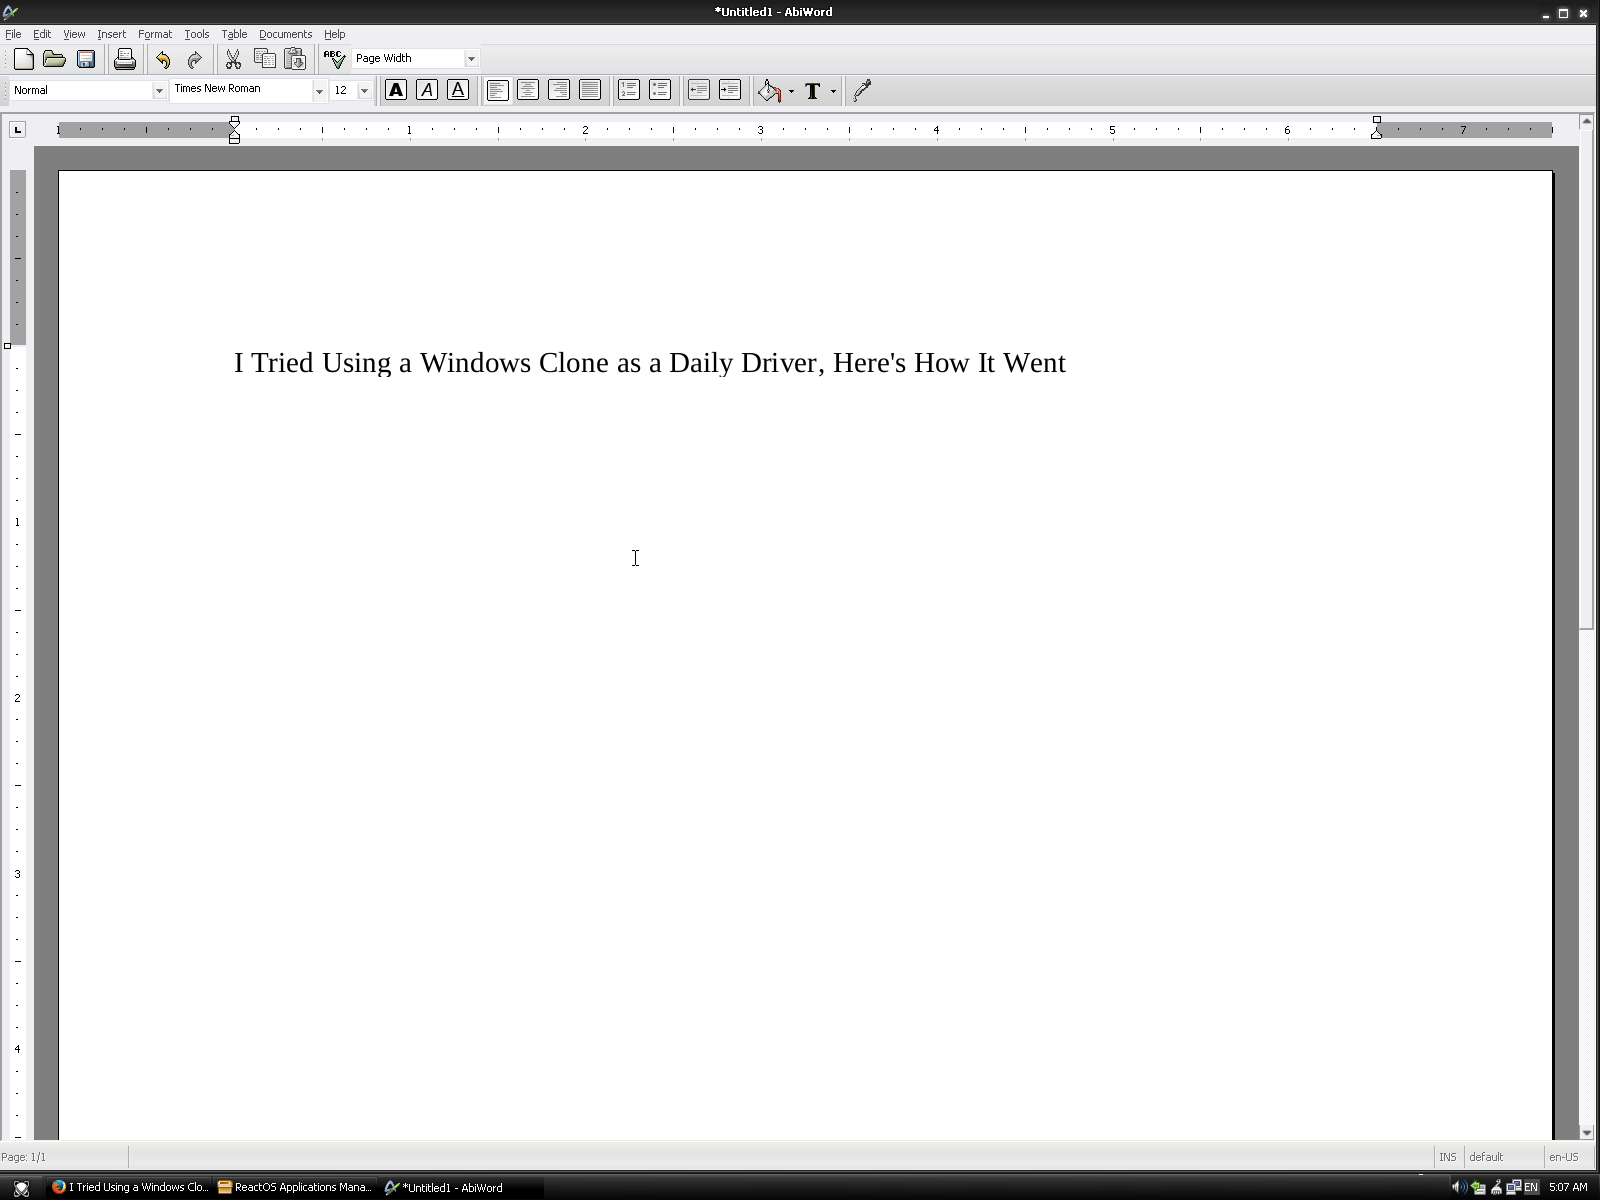Save the document using floppy icon
This screenshot has height=1200, width=1600.
(x=86, y=59)
